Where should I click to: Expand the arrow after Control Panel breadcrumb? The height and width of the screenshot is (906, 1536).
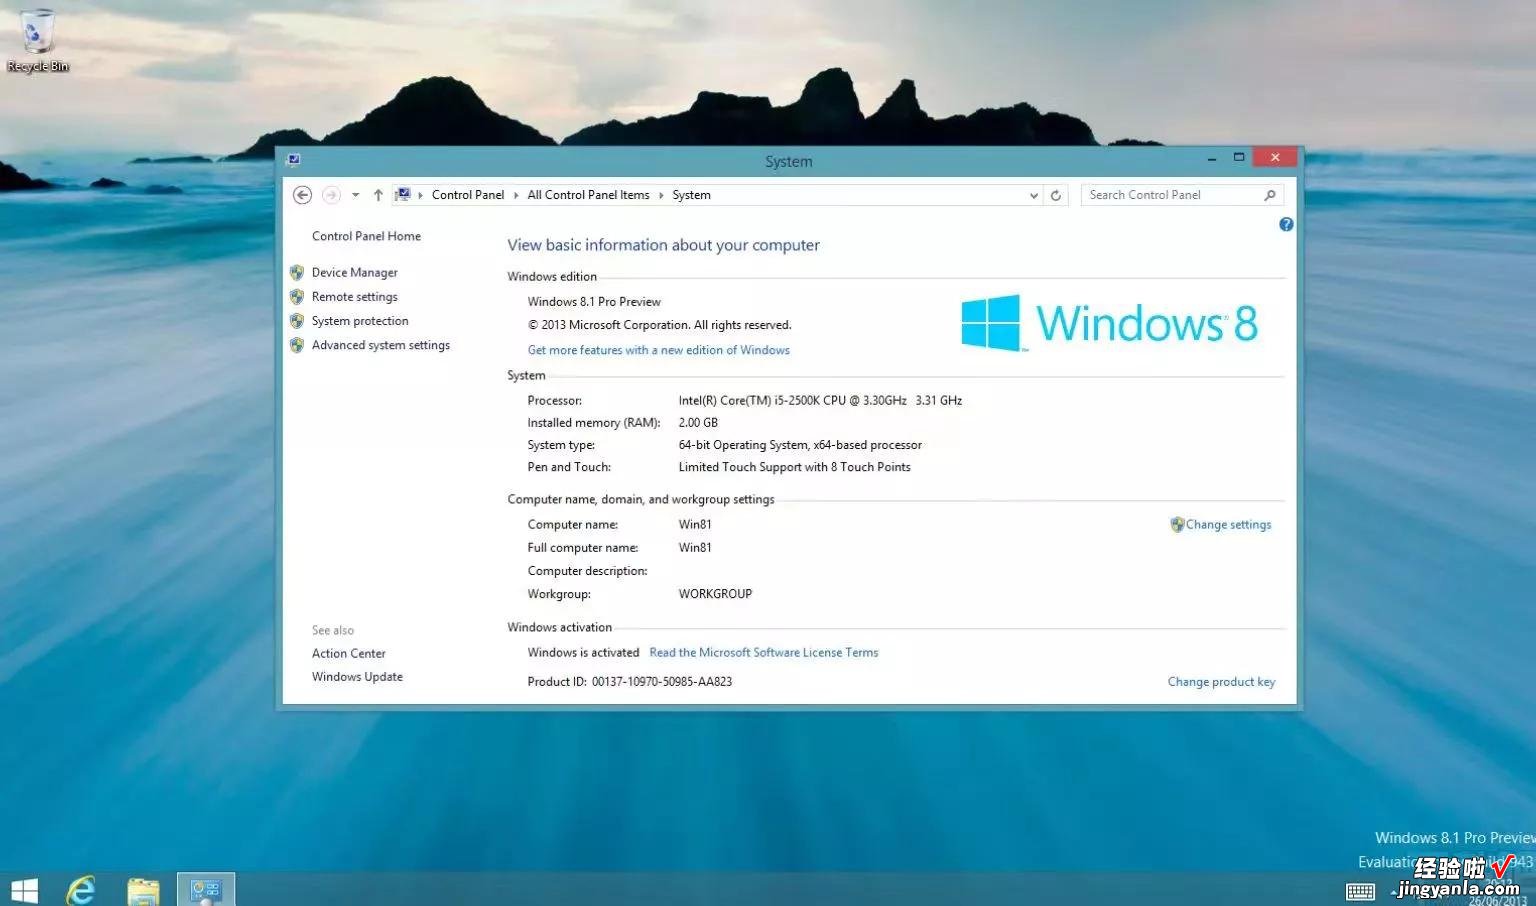click(516, 195)
